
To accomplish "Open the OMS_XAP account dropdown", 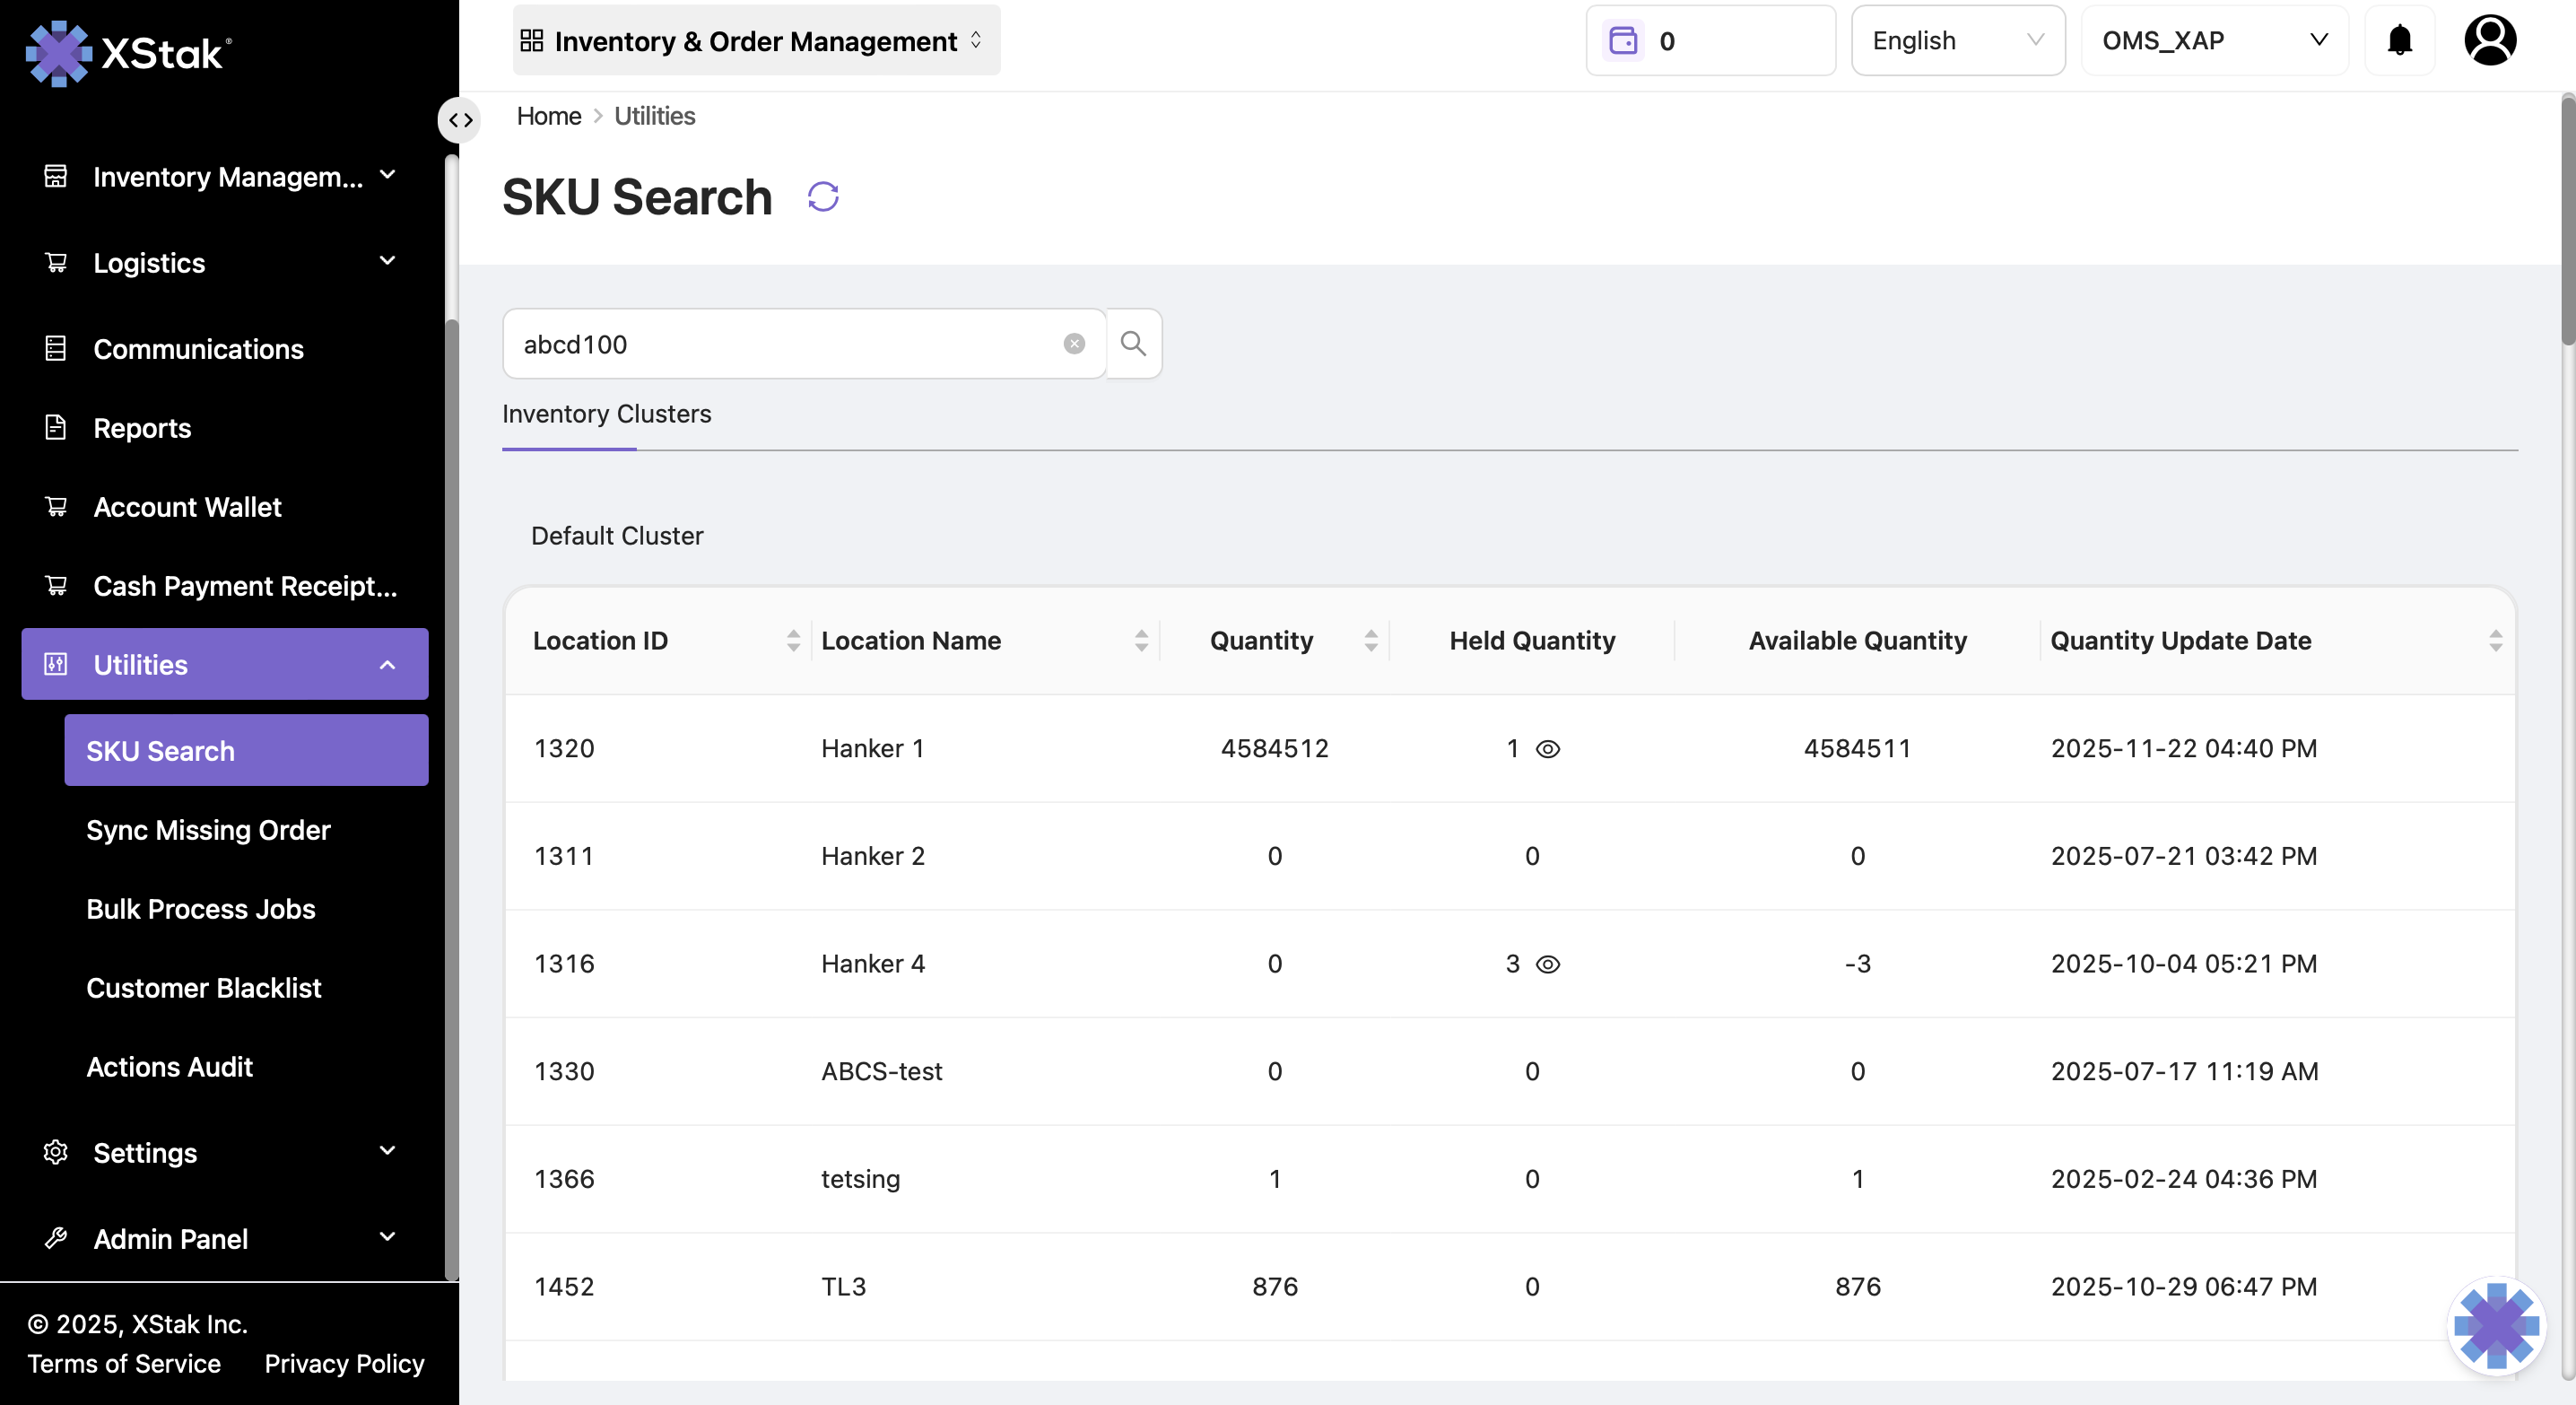I will [x=2213, y=41].
